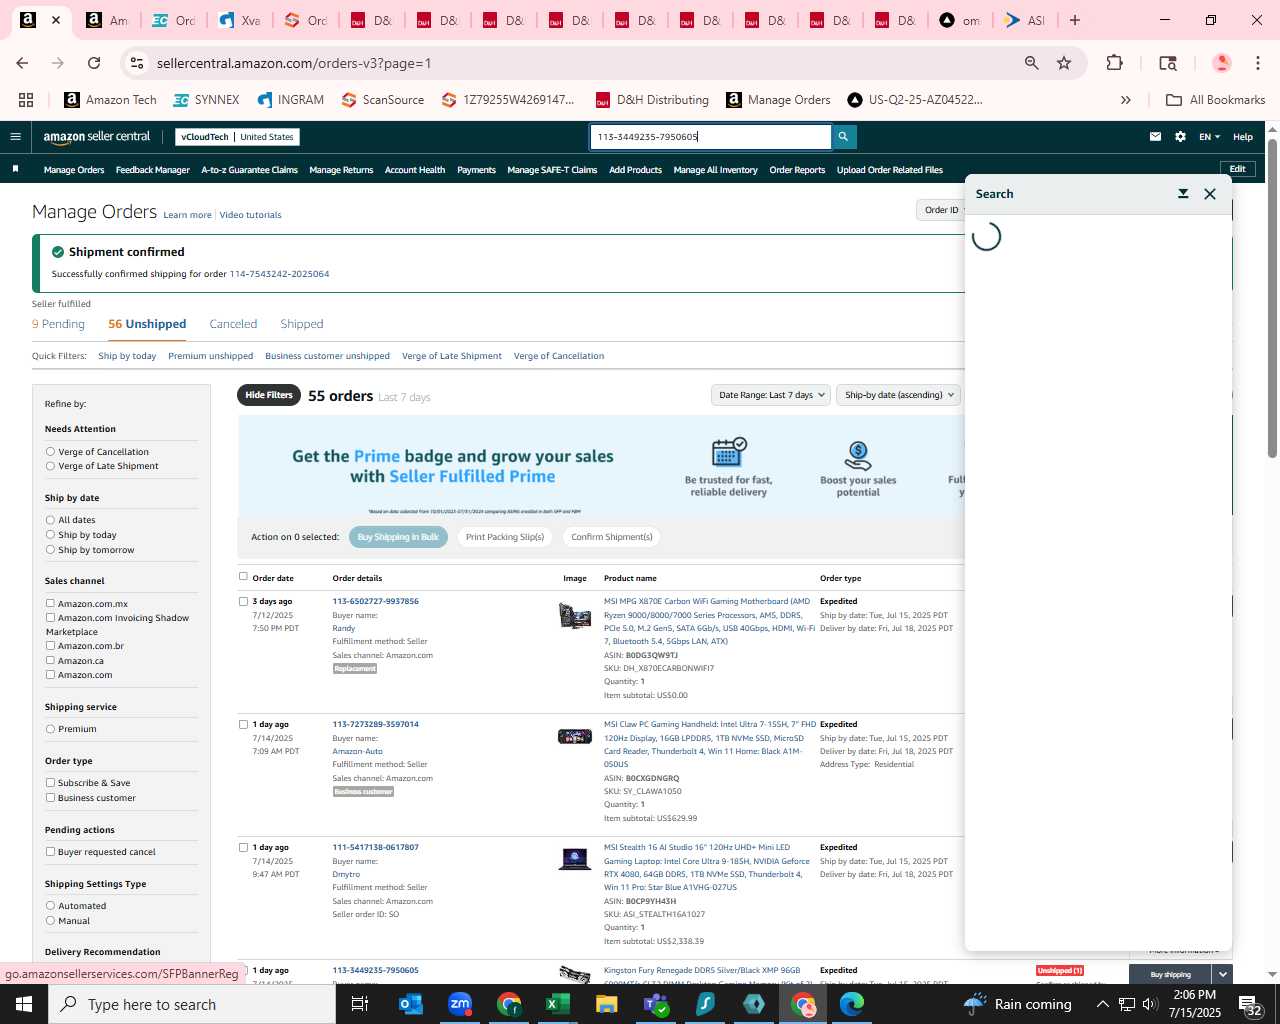The width and height of the screenshot is (1280, 1024).
Task: Click Print Packing Slip(s) button
Action: click(505, 537)
